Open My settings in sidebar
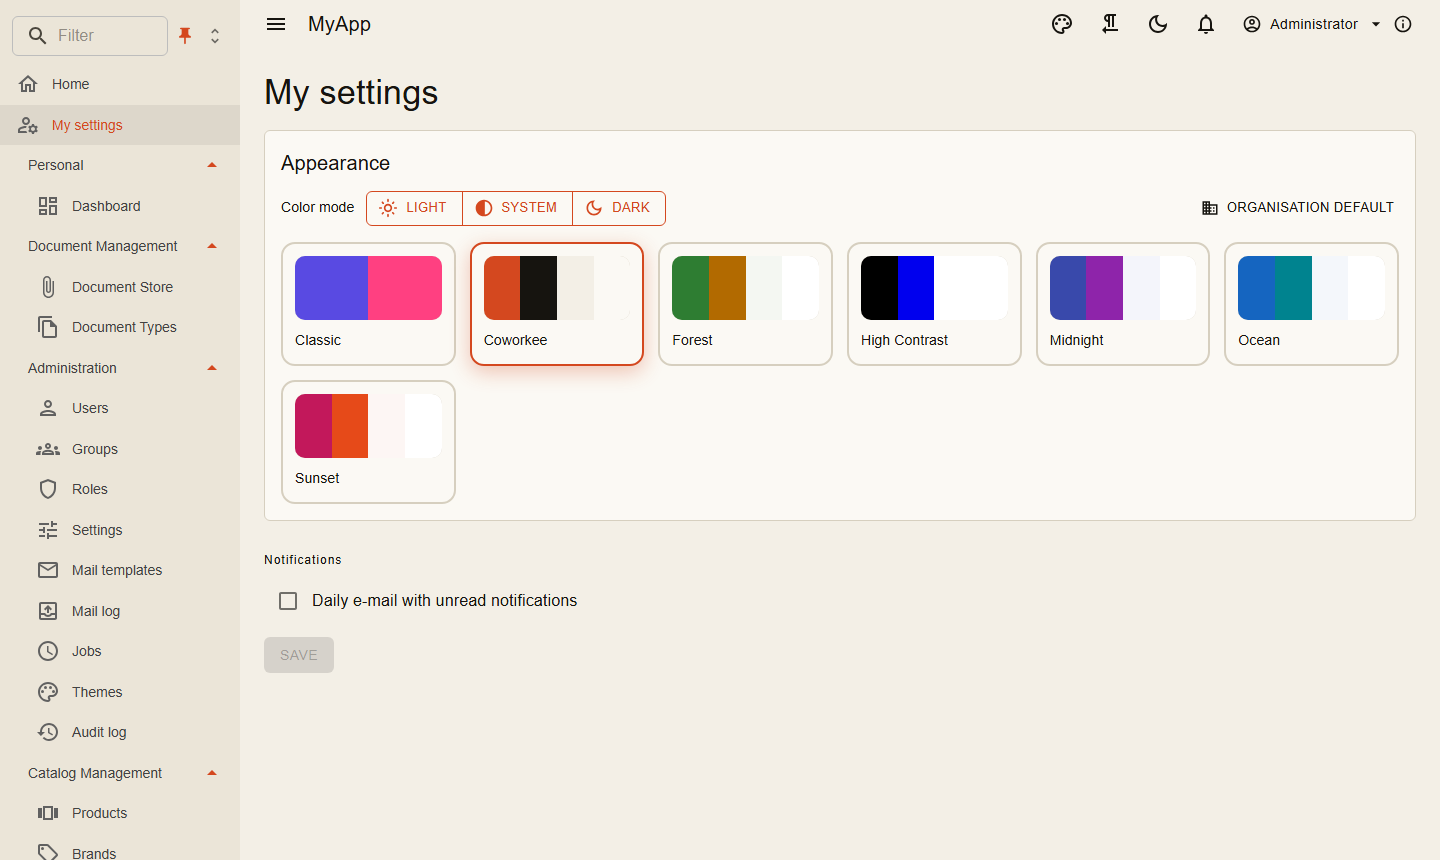1440x860 pixels. click(x=120, y=125)
